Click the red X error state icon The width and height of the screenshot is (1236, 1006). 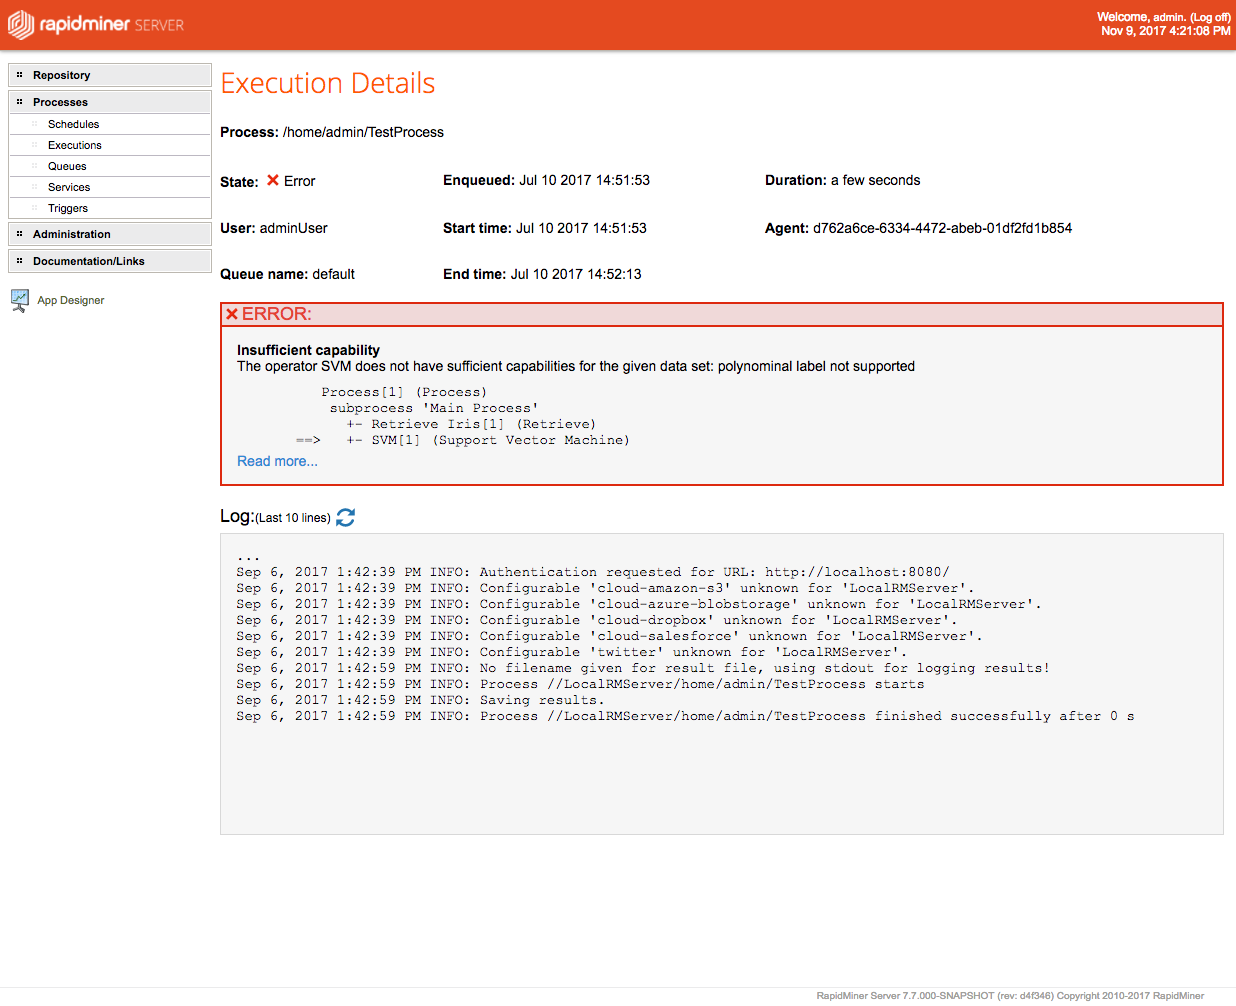tap(273, 180)
